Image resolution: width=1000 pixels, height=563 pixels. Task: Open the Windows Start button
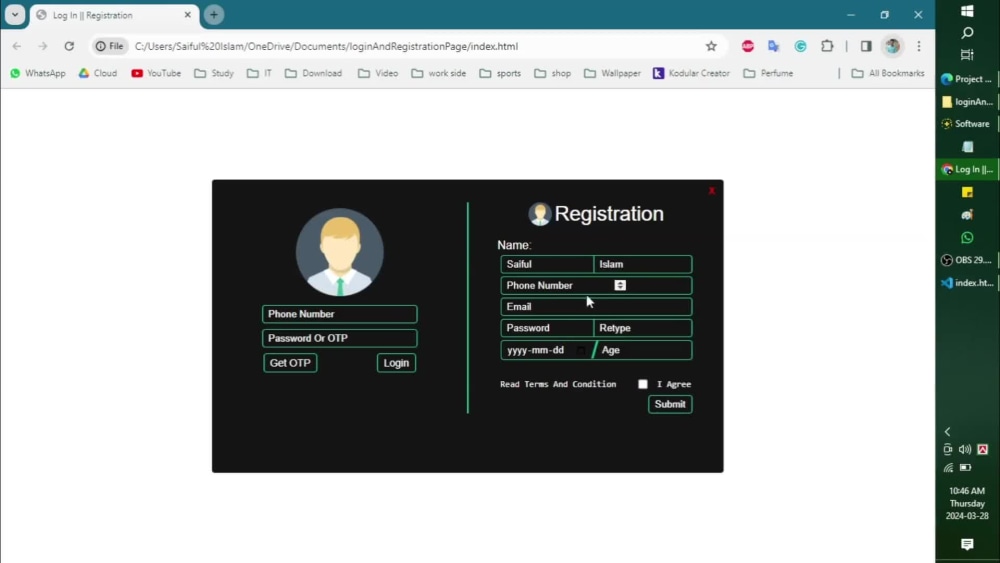tap(967, 11)
